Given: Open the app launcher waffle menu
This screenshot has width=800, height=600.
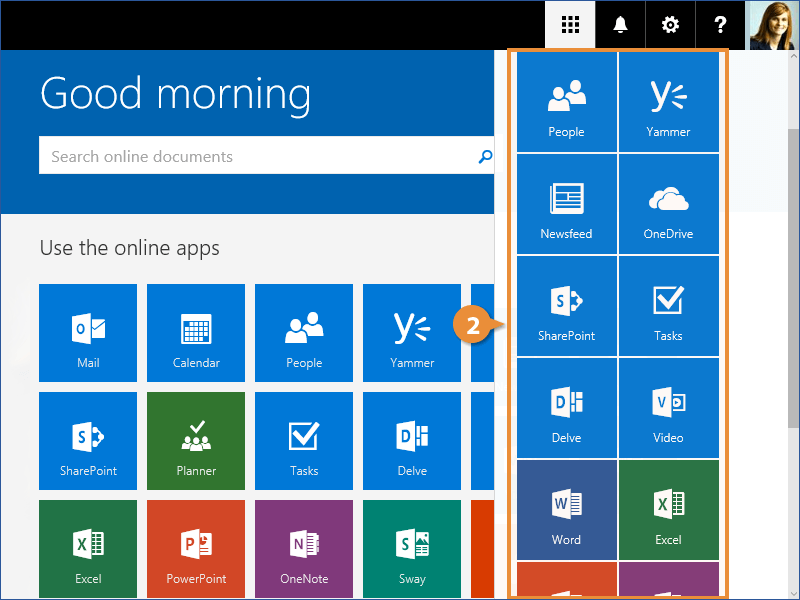Looking at the screenshot, I should point(570,25).
